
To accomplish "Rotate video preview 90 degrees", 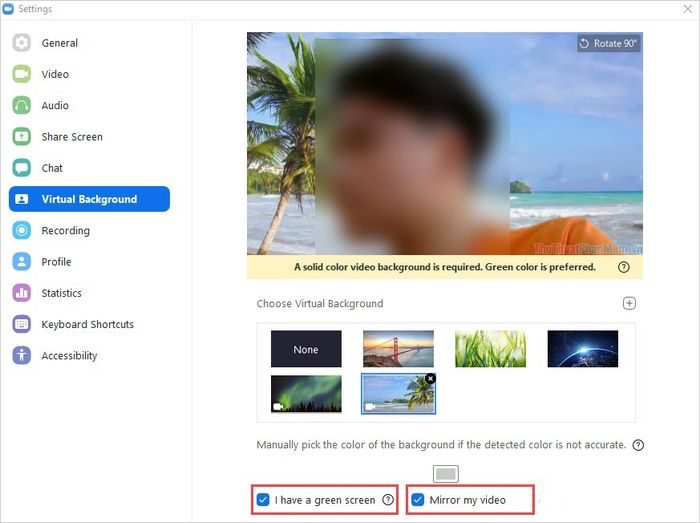I will (x=608, y=43).
